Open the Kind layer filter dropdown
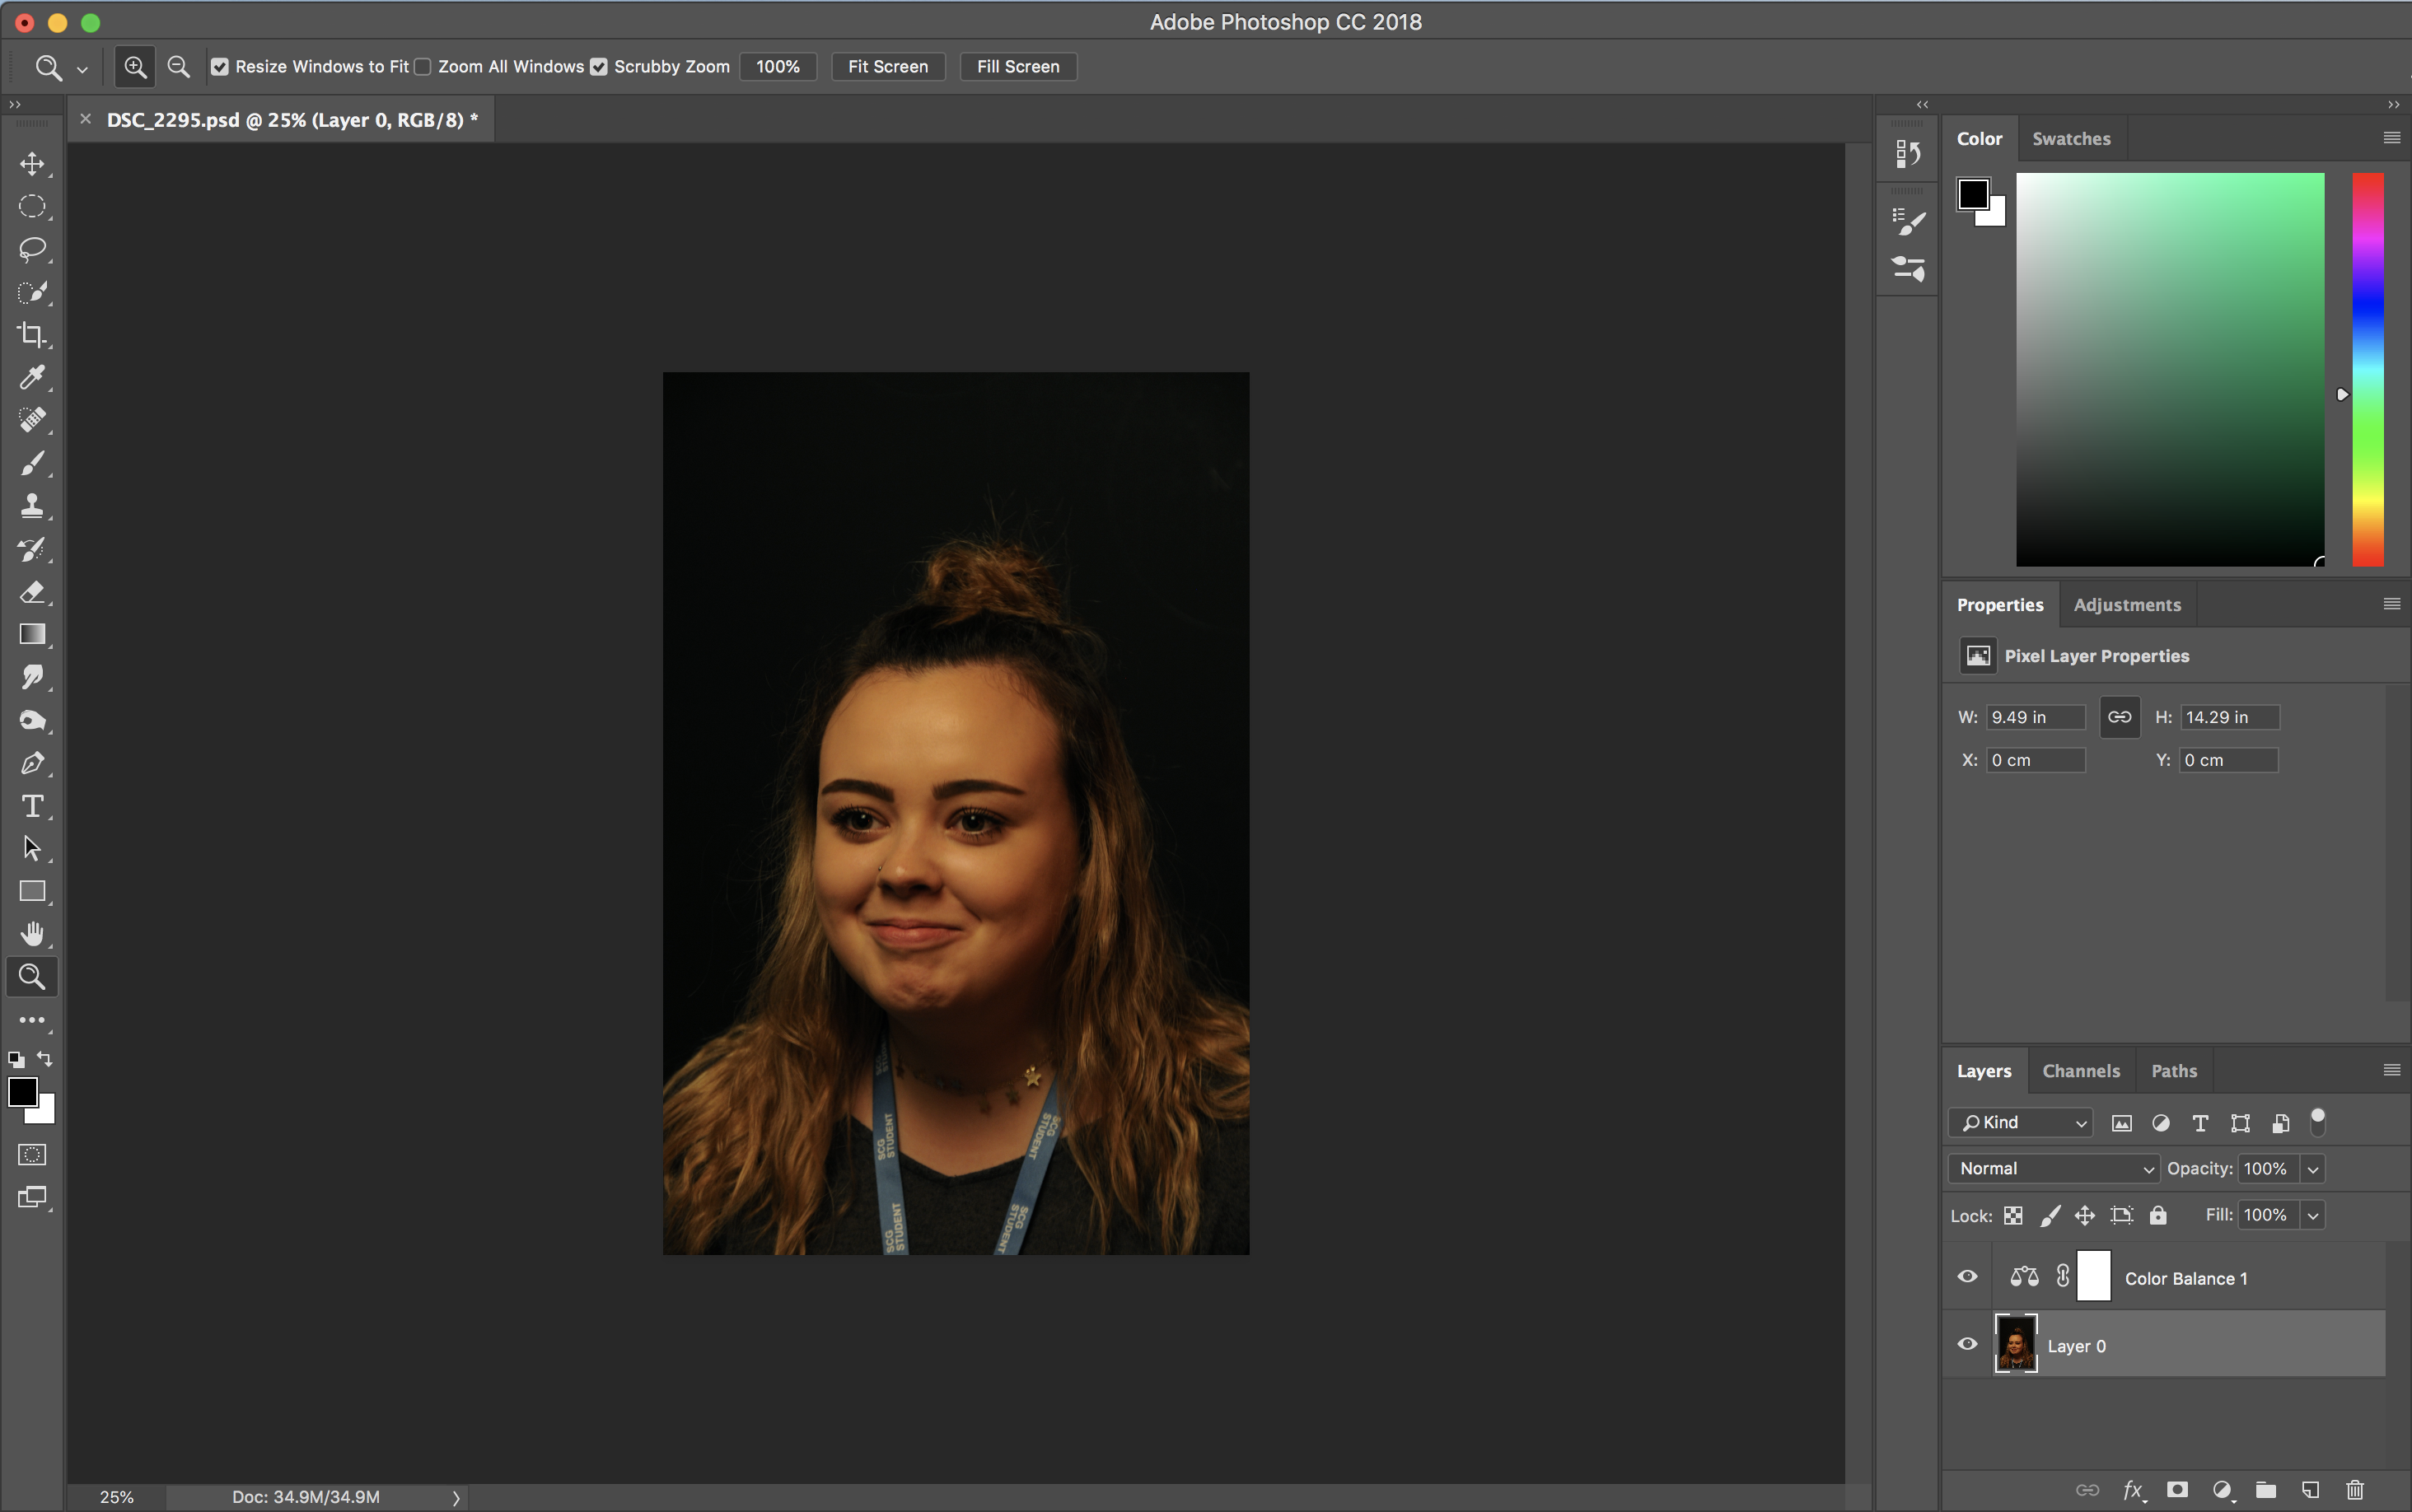The width and height of the screenshot is (2412, 1512). tap(2021, 1122)
